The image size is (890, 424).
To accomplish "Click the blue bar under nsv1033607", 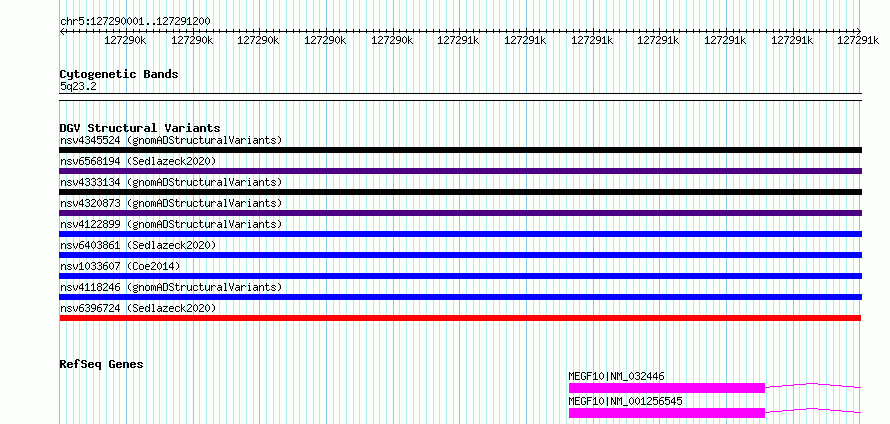I will pyautogui.click(x=461, y=276).
